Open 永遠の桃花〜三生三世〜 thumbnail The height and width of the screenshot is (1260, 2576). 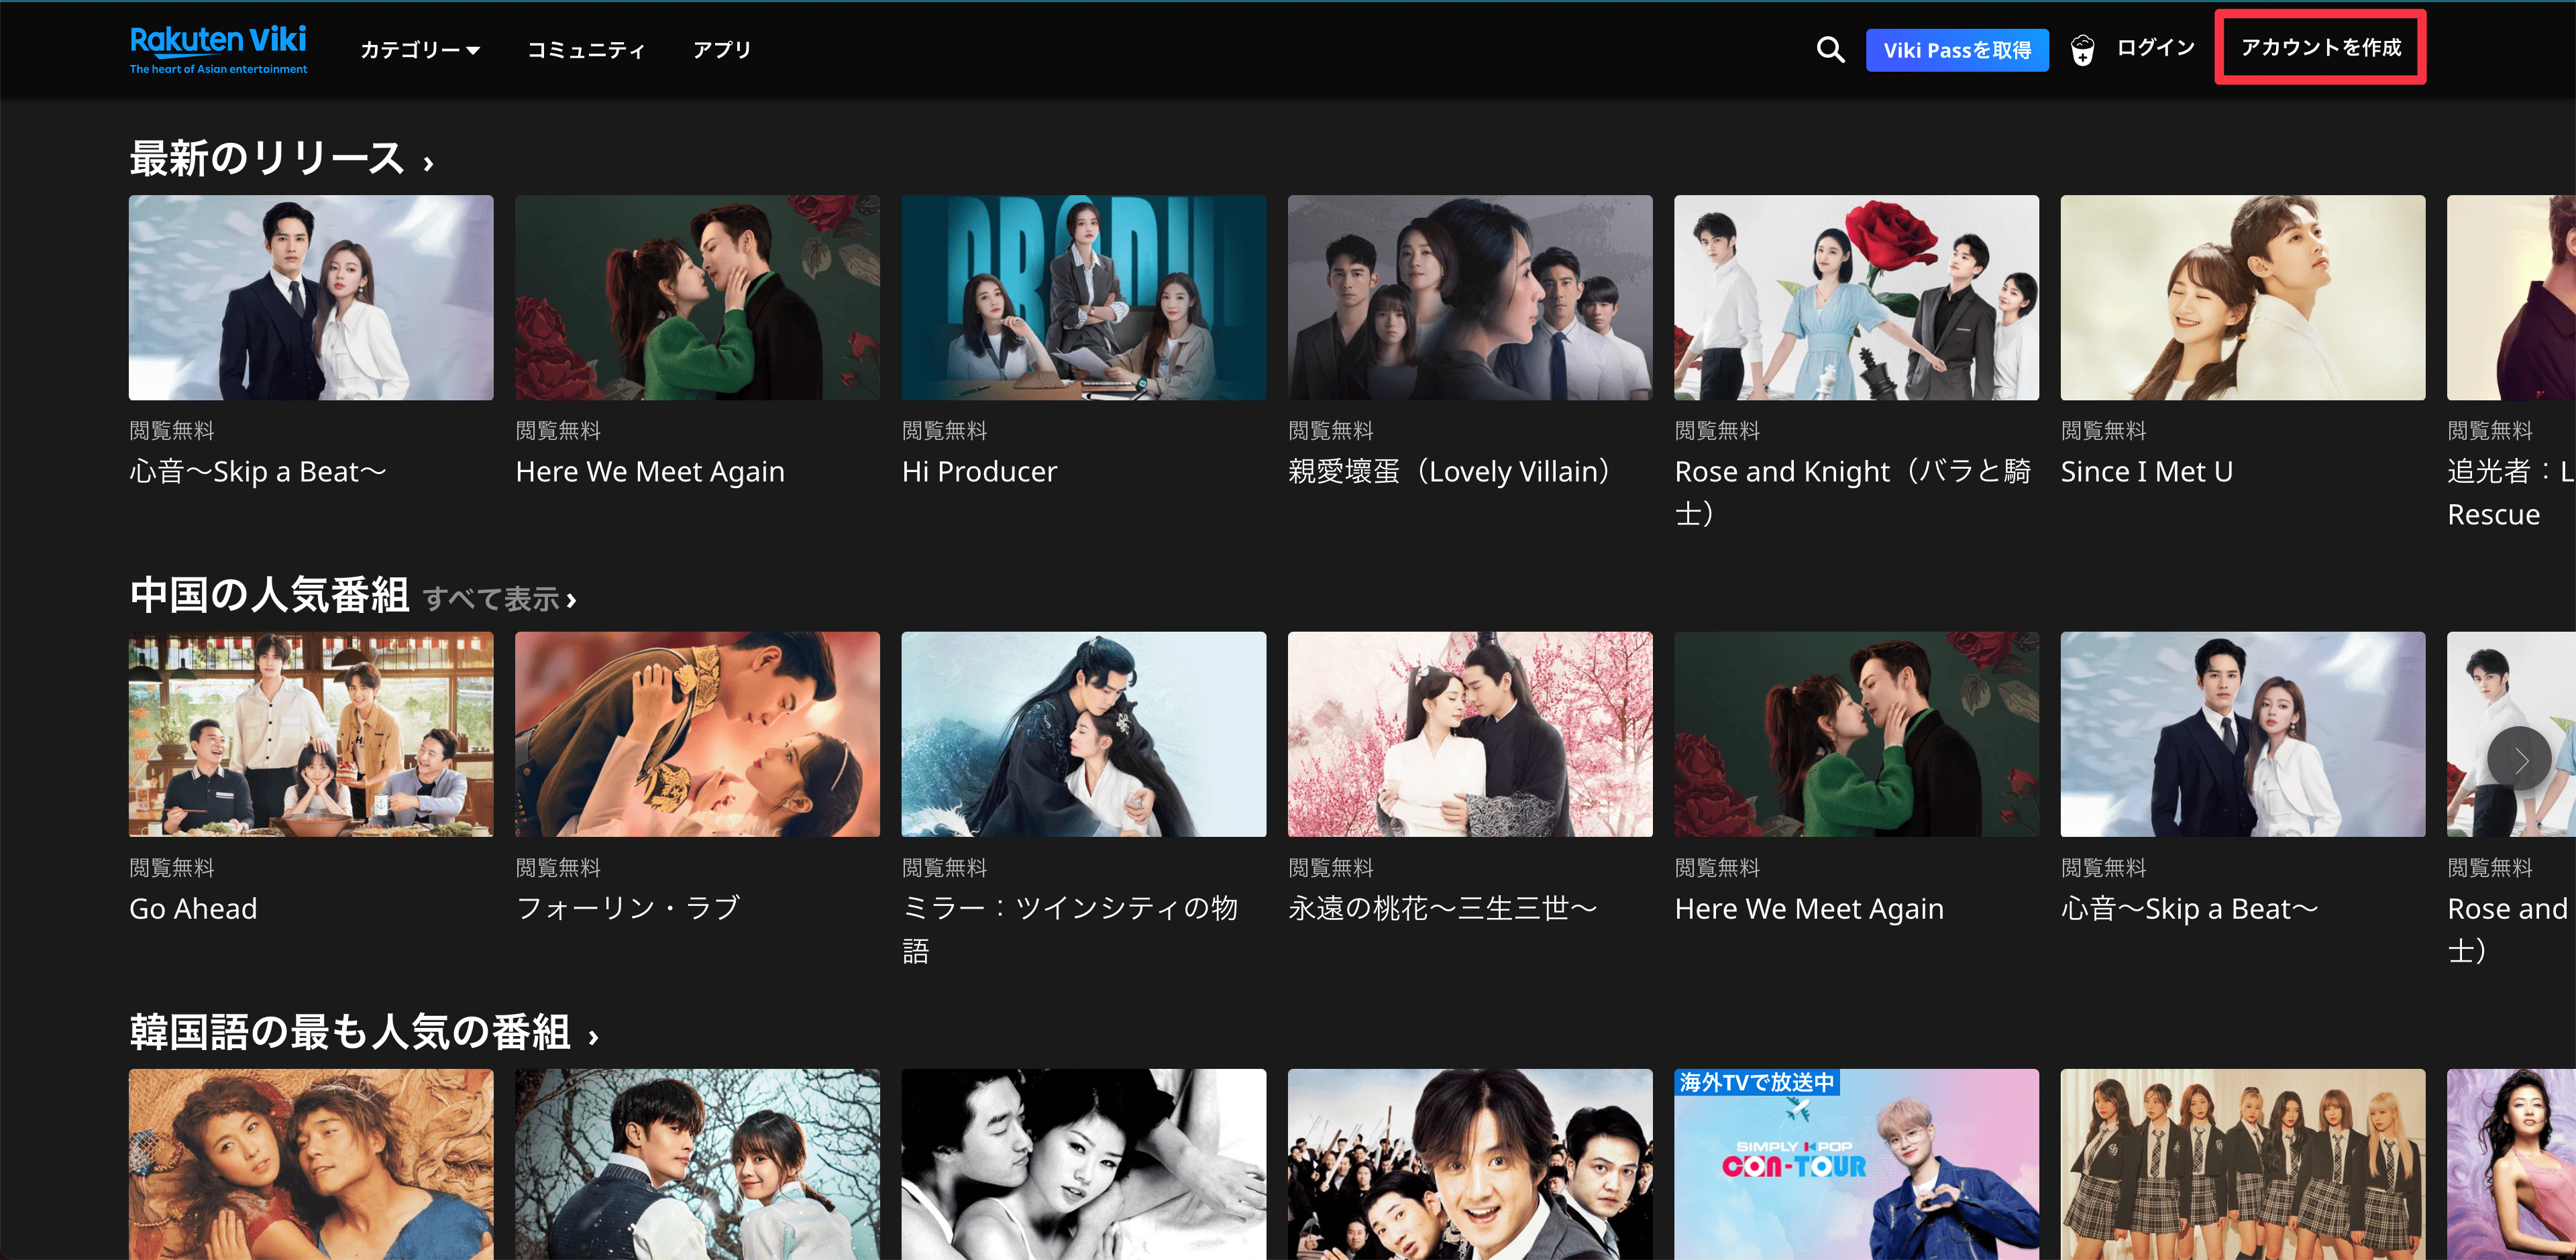[1470, 734]
